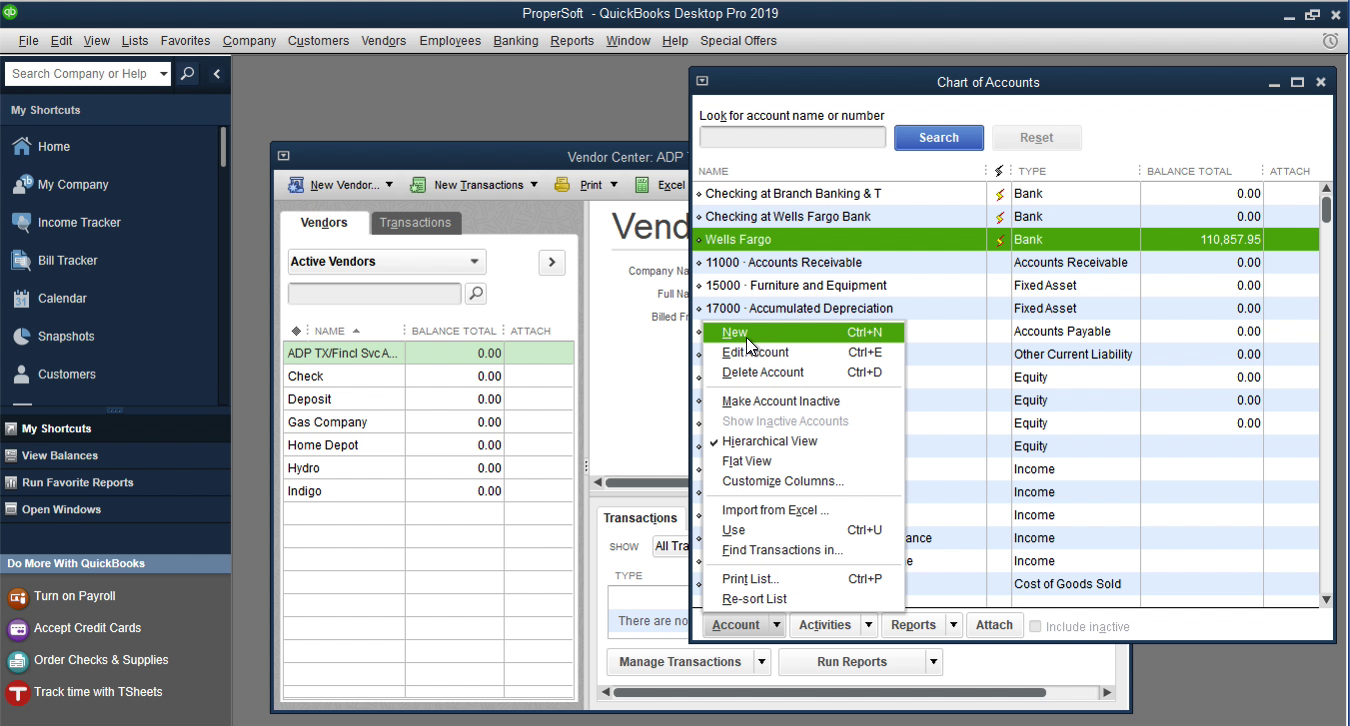The width and height of the screenshot is (1350, 726).
Task: Click the Accept Credit Cards icon
Action: [x=17, y=629]
